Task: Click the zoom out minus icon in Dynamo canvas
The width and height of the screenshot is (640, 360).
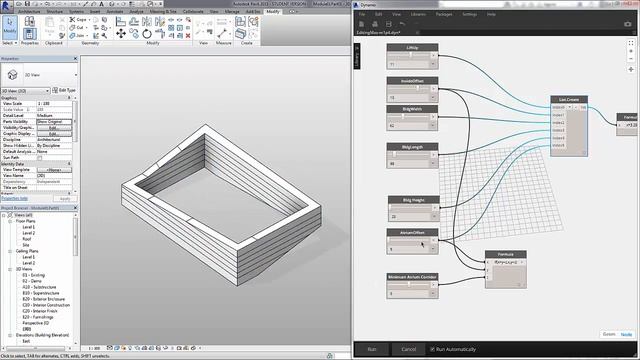Action: click(631, 59)
